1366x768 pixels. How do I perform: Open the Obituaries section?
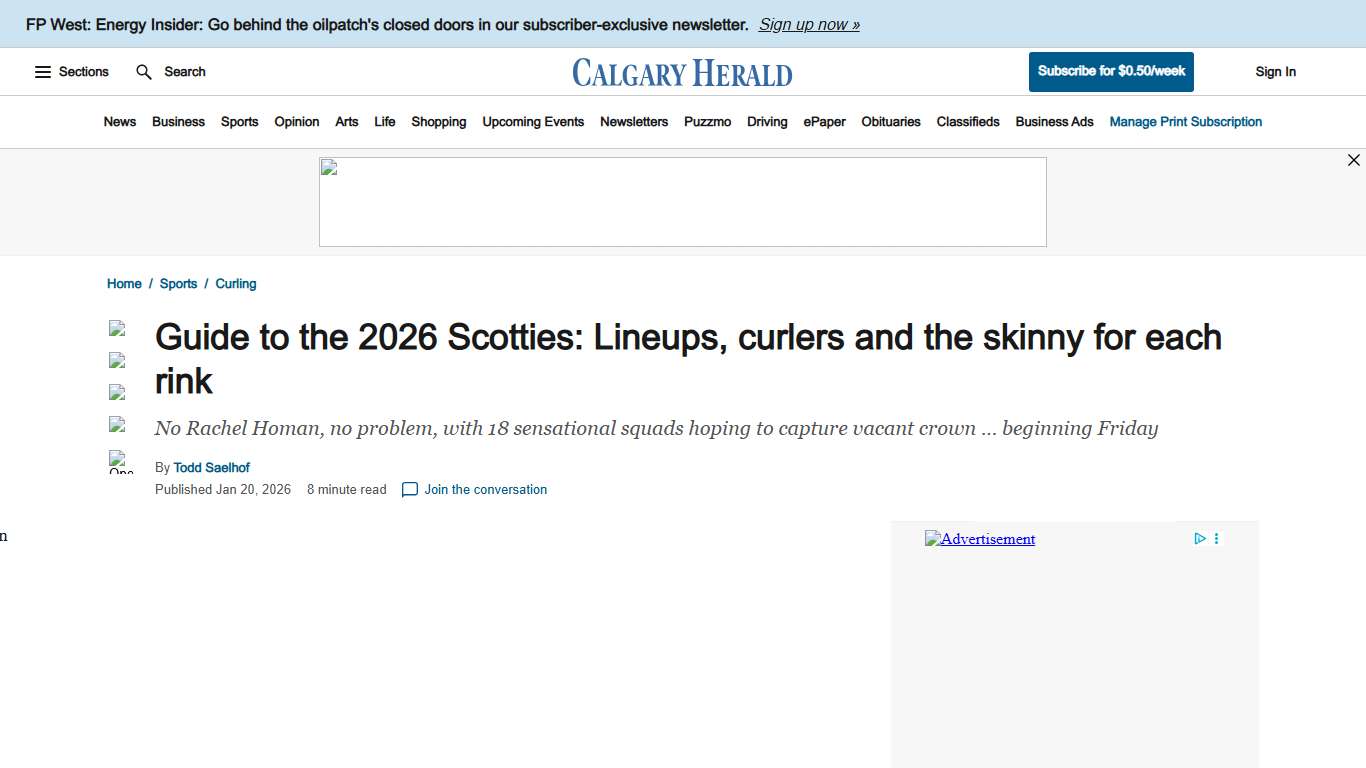click(890, 121)
